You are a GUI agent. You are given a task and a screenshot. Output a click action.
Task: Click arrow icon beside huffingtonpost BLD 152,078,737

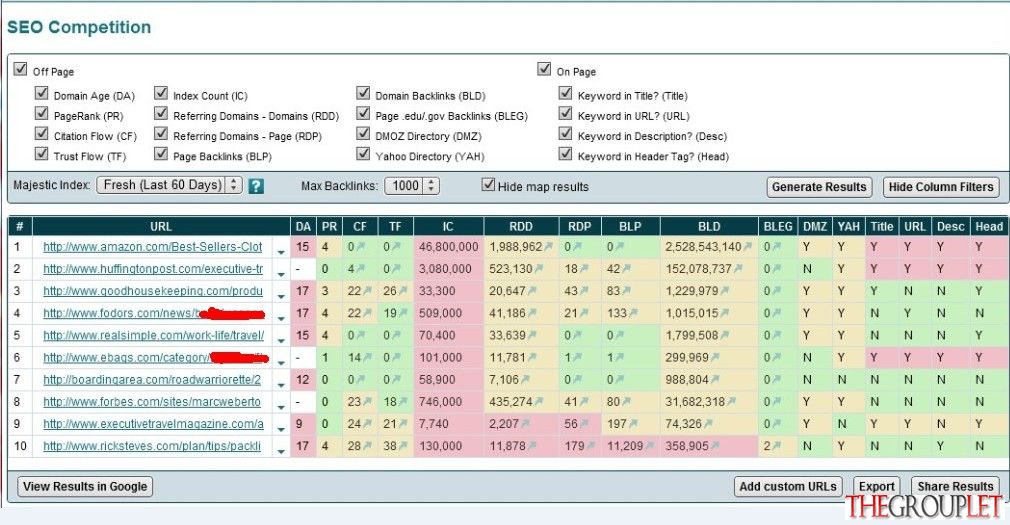tap(739, 269)
